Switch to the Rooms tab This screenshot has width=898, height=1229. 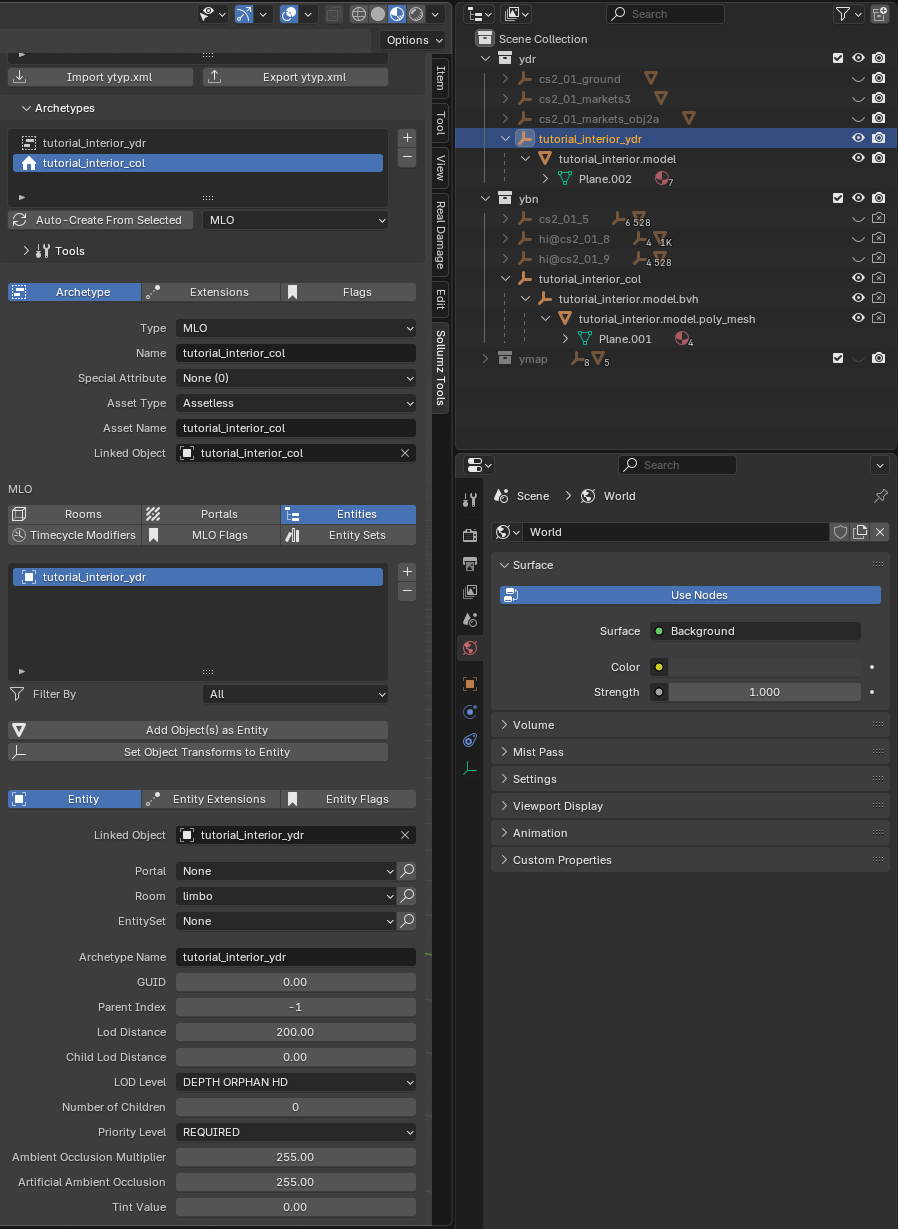(x=75, y=514)
